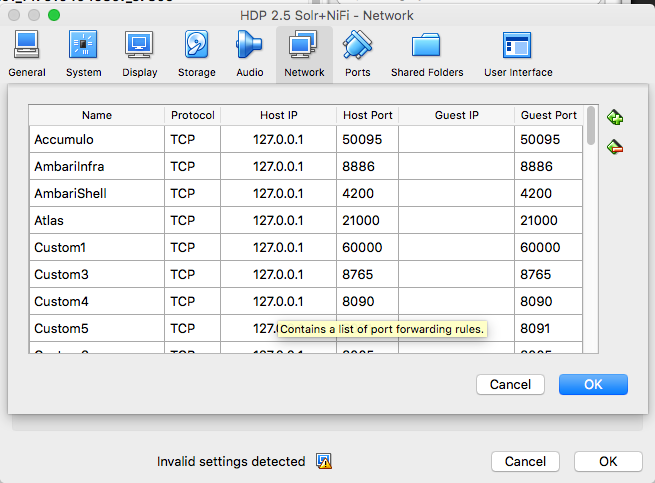The height and width of the screenshot is (483, 655).
Task: Select the Accumulo rule name
Action: [x=97, y=139]
